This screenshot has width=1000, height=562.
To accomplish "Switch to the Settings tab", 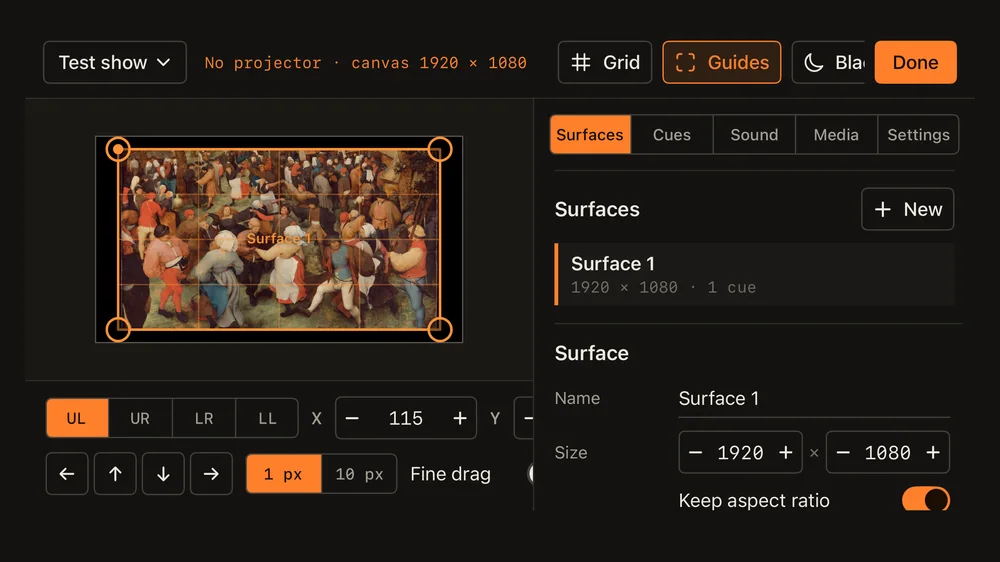I will (x=918, y=135).
